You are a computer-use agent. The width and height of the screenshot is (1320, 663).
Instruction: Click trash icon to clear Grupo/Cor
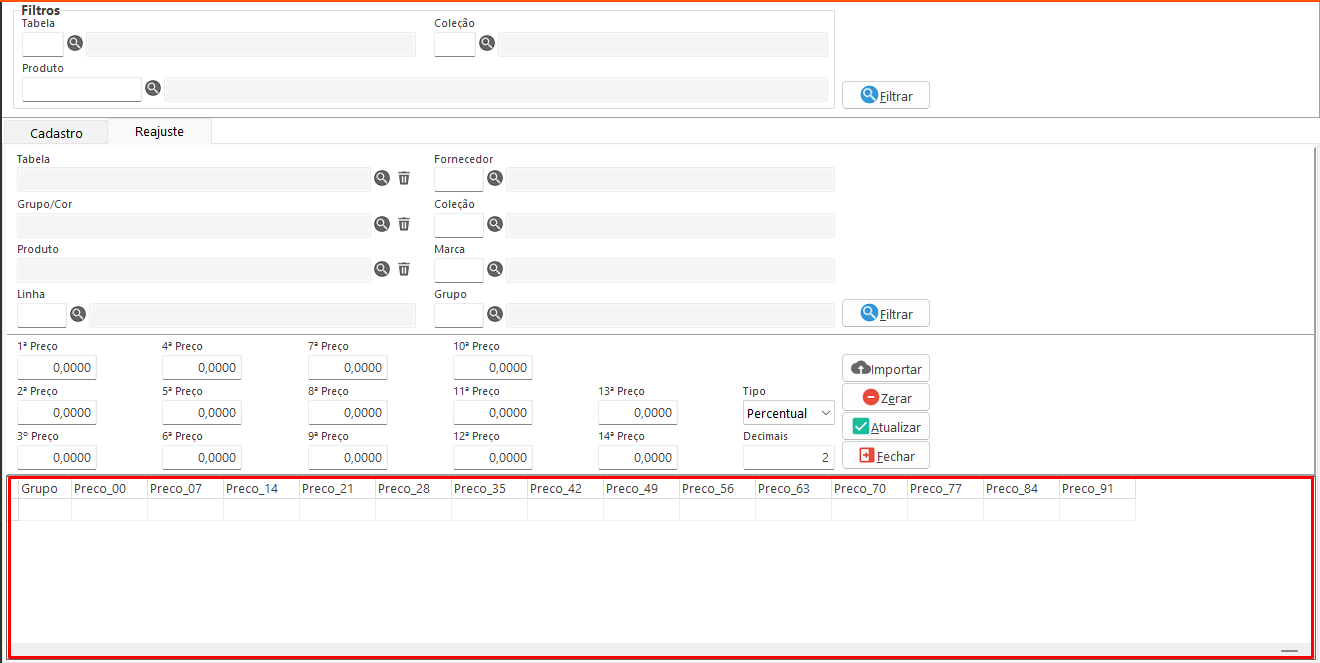click(x=404, y=224)
